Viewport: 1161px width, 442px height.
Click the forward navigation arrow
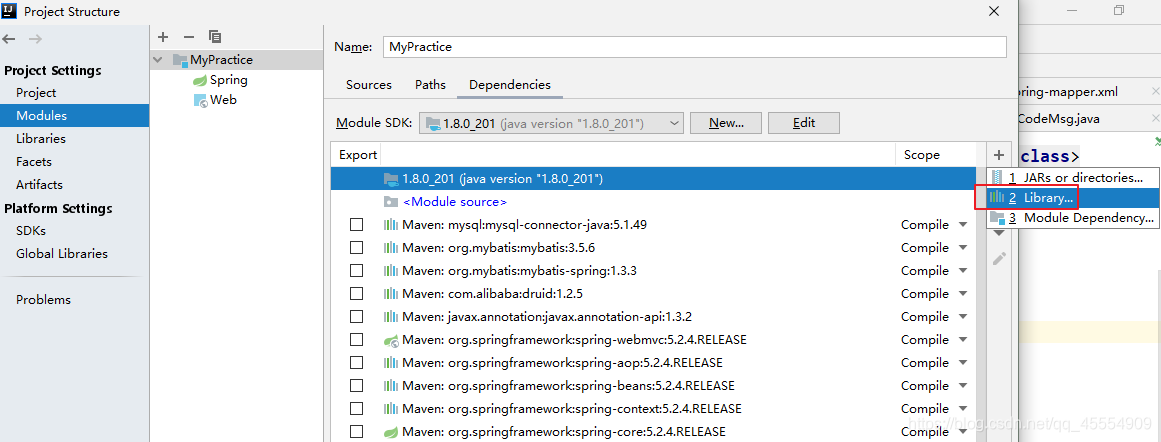tap(35, 38)
